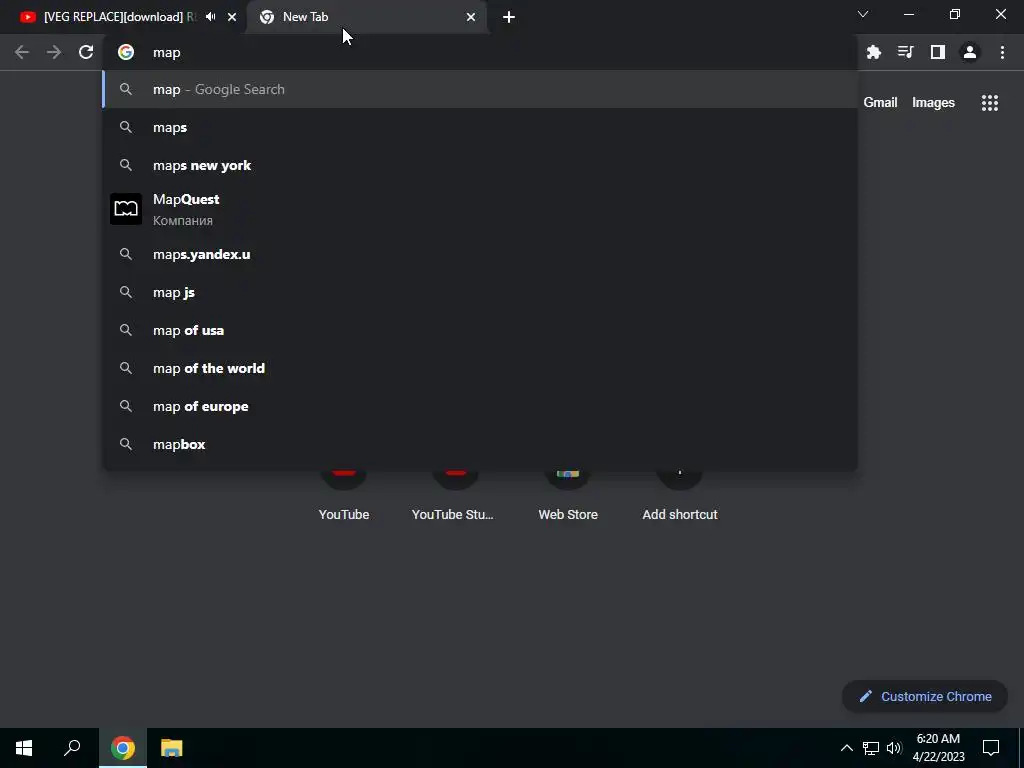The image size is (1024, 768).
Task: Close the YouTube VEG REPLACE tab
Action: tap(232, 17)
